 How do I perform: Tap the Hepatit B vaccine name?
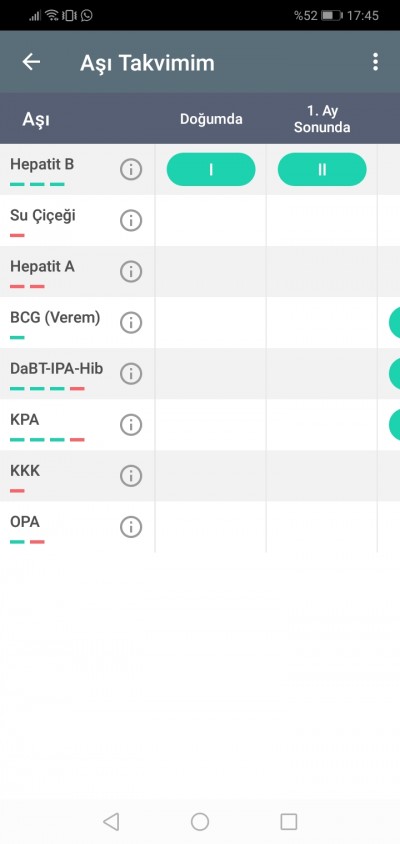(42, 164)
